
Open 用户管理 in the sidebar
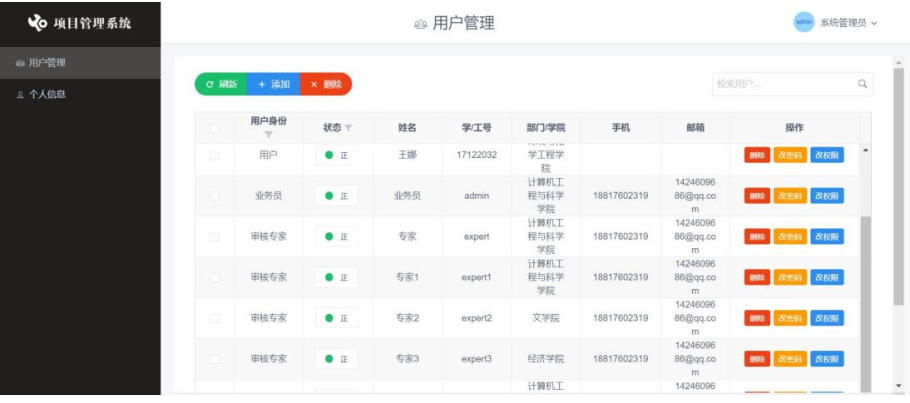(80, 63)
